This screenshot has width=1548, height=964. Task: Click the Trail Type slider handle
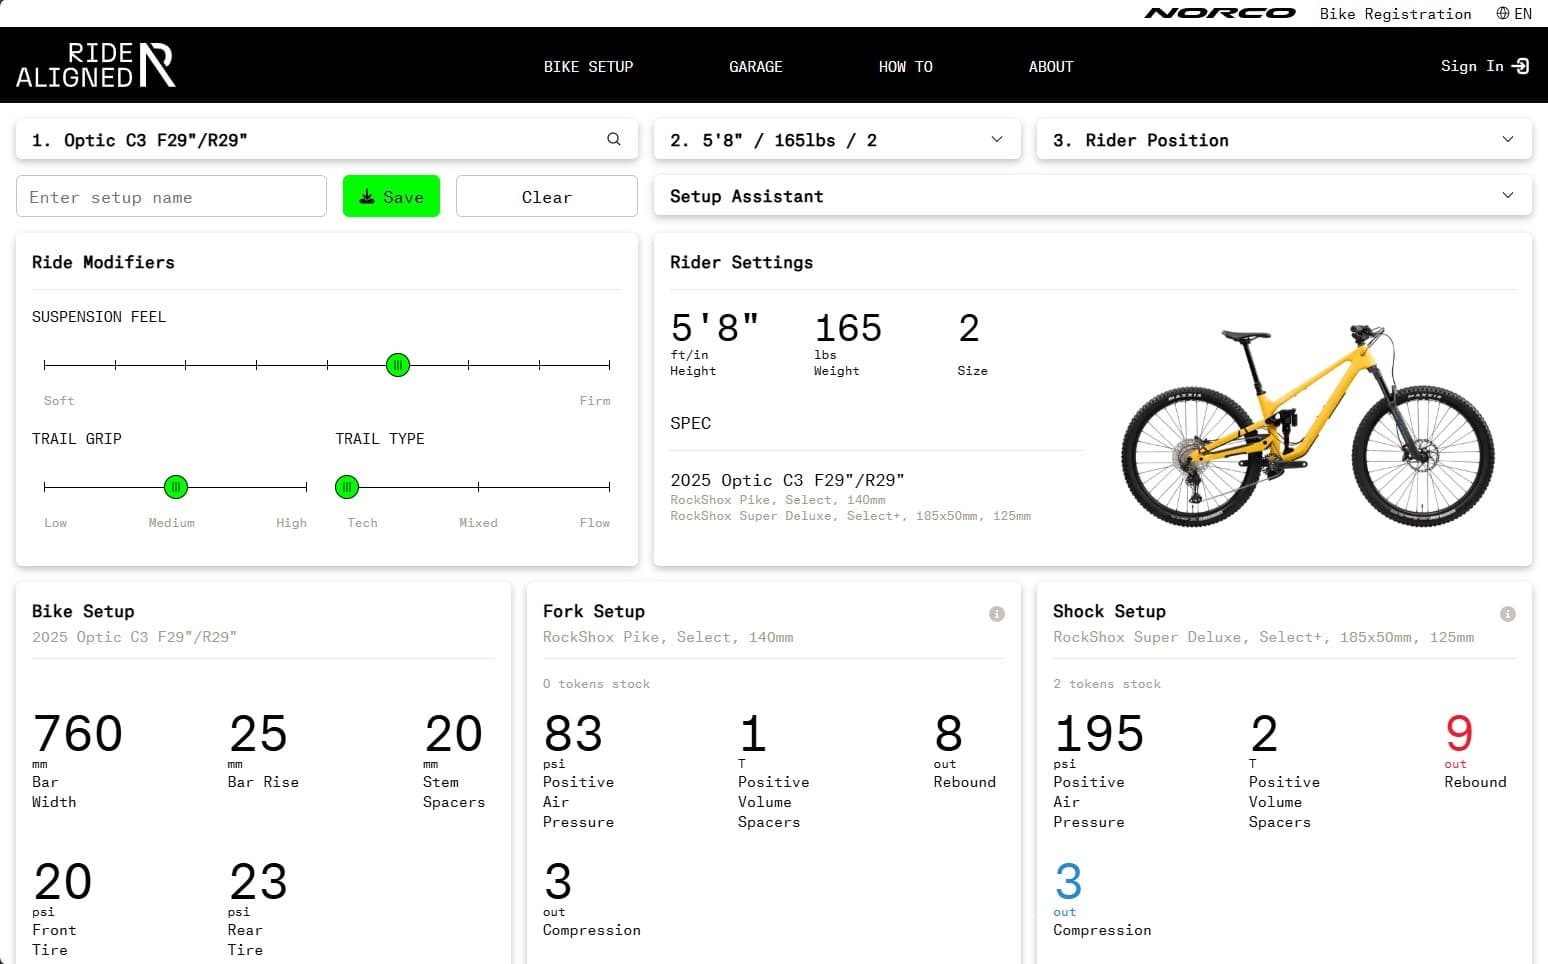pyautogui.click(x=347, y=487)
